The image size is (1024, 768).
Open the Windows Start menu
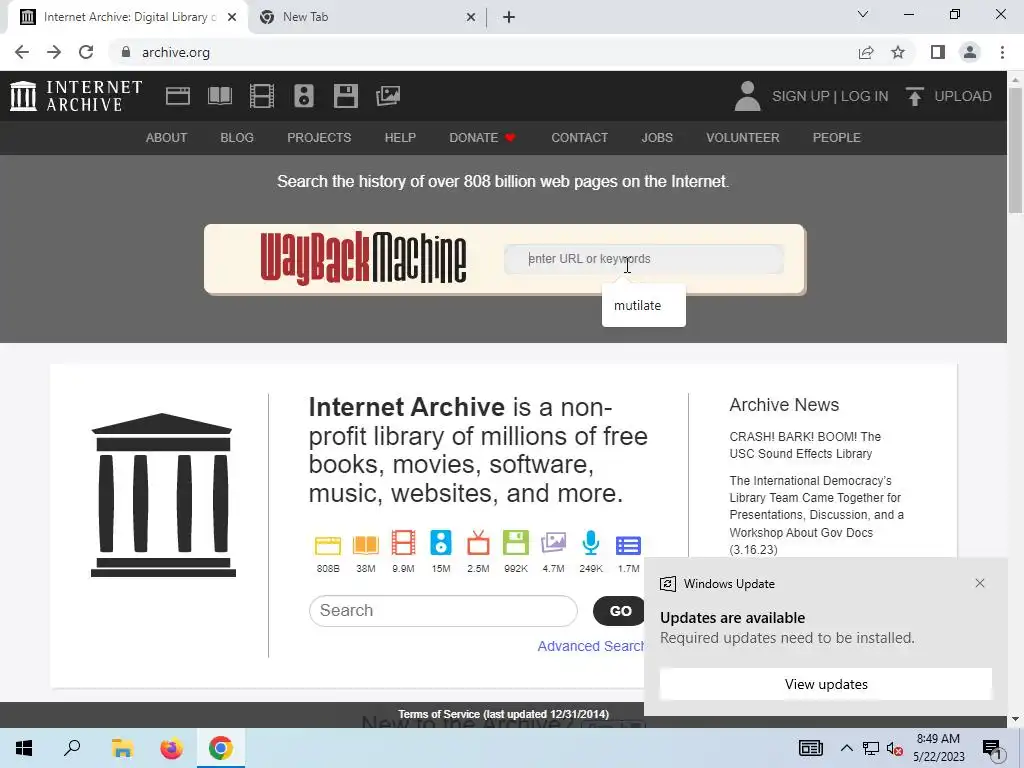(24, 748)
